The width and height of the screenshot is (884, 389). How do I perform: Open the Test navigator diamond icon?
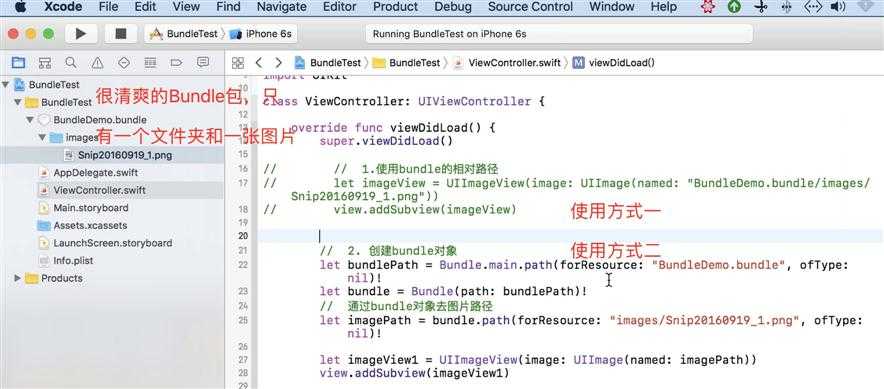(124, 63)
